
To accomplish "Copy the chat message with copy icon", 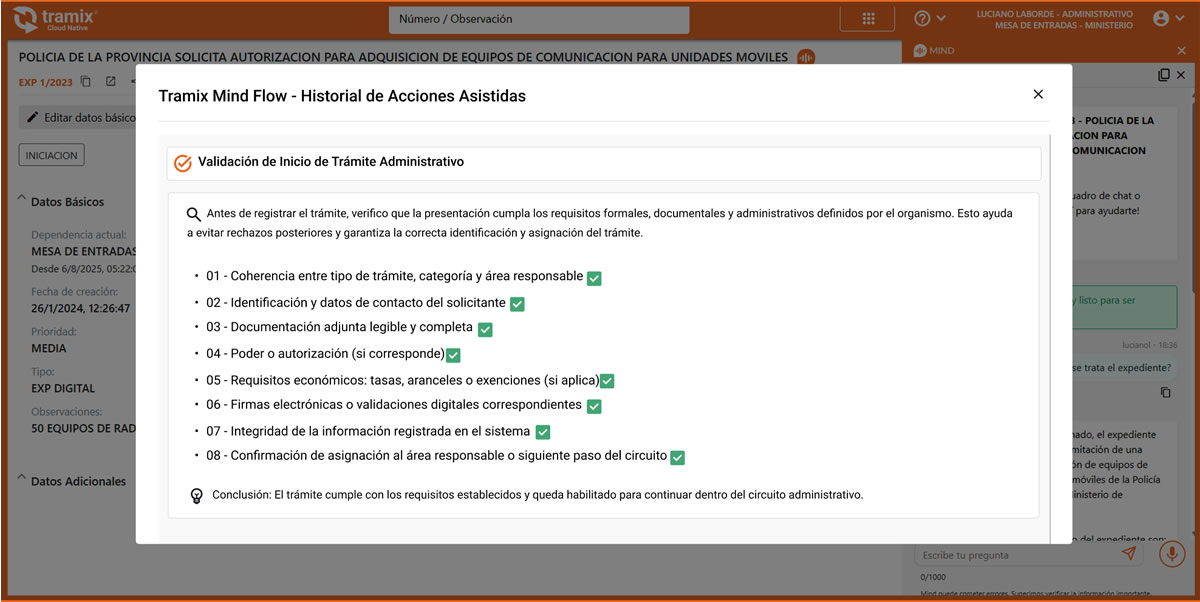I will (1165, 393).
